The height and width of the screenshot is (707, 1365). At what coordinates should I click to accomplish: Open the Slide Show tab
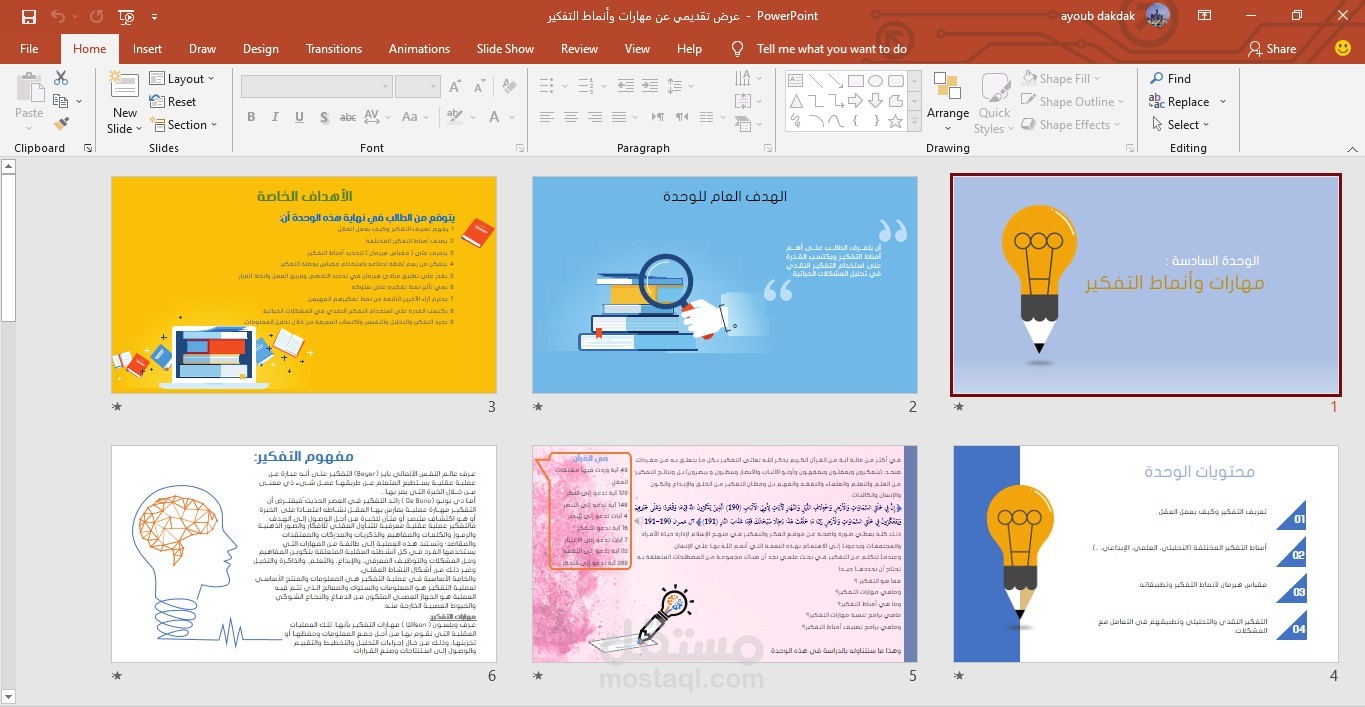(505, 48)
